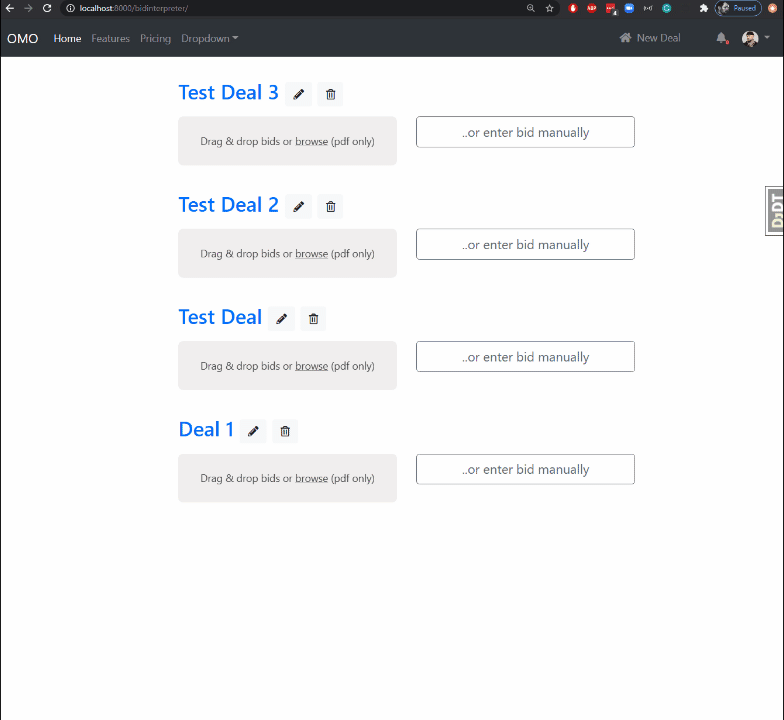
Task: Open the Test Deal 3 title link
Action: tap(228, 93)
